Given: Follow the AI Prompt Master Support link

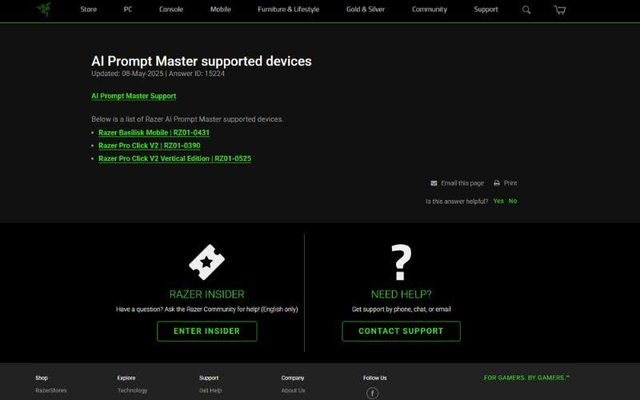Looking at the screenshot, I should click(x=133, y=96).
